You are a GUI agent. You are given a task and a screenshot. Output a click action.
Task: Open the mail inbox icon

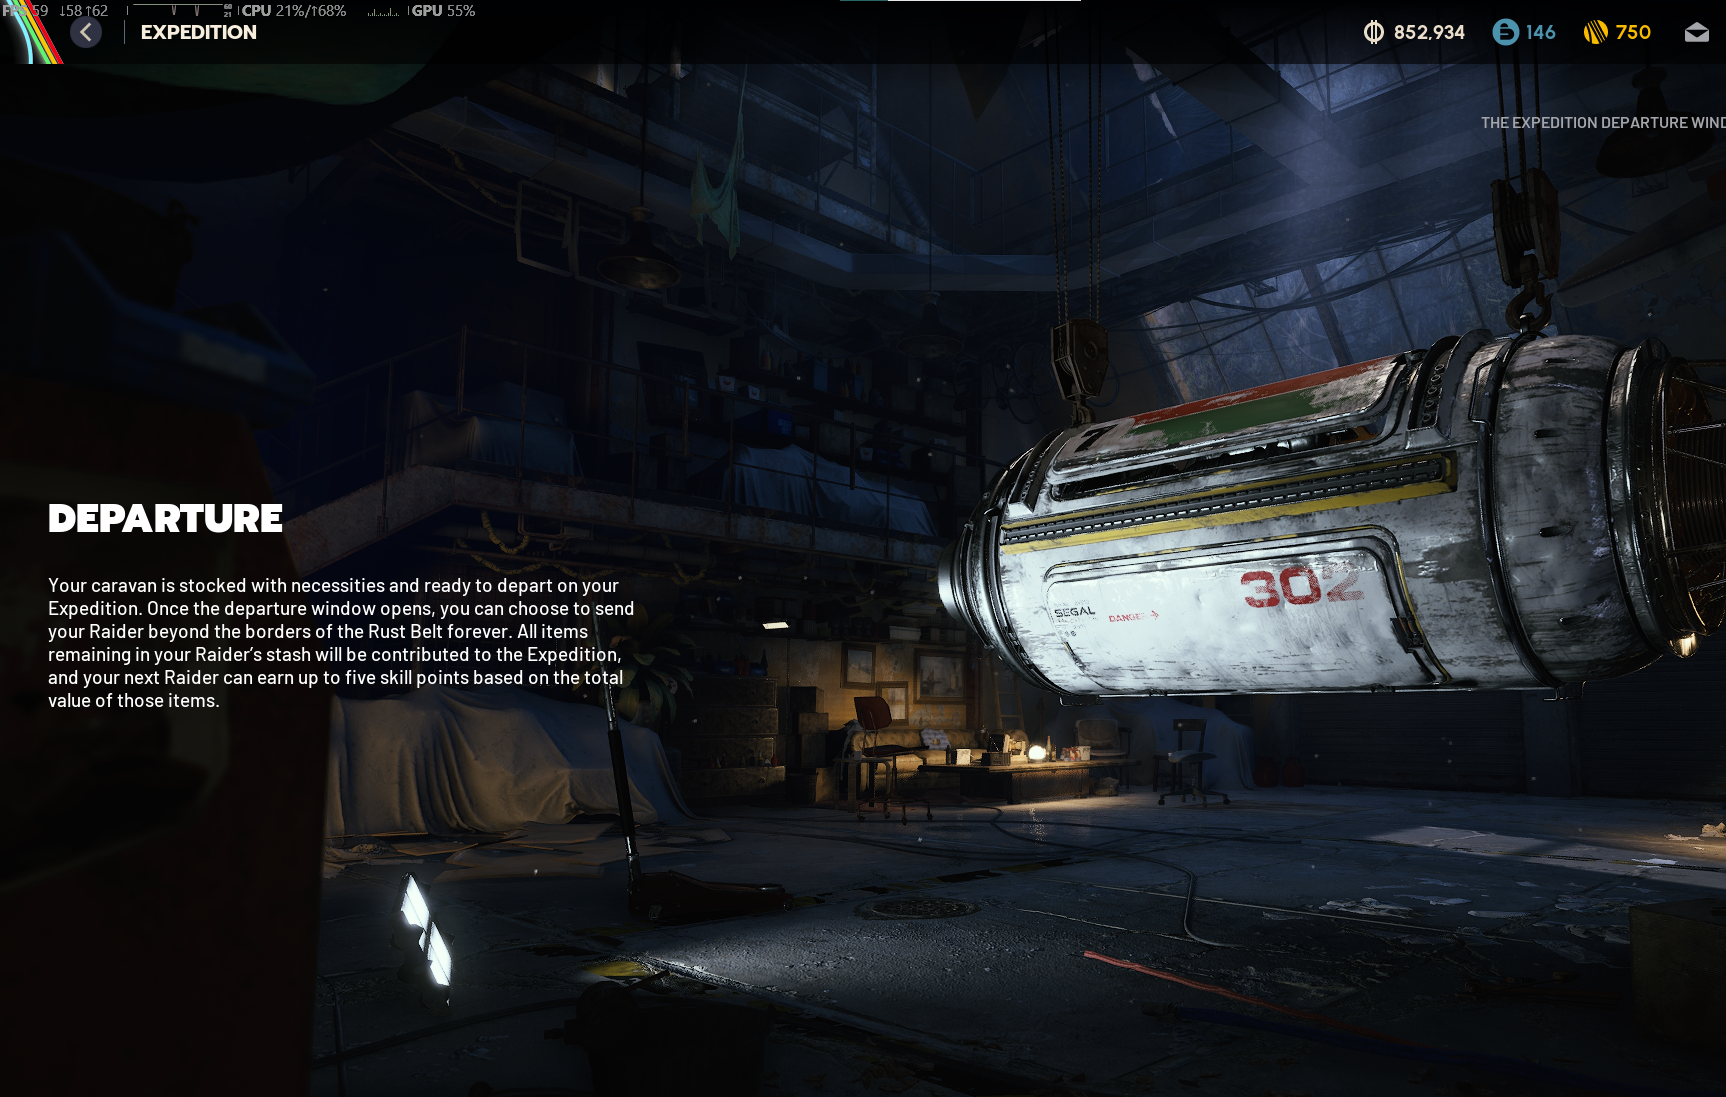1696,33
